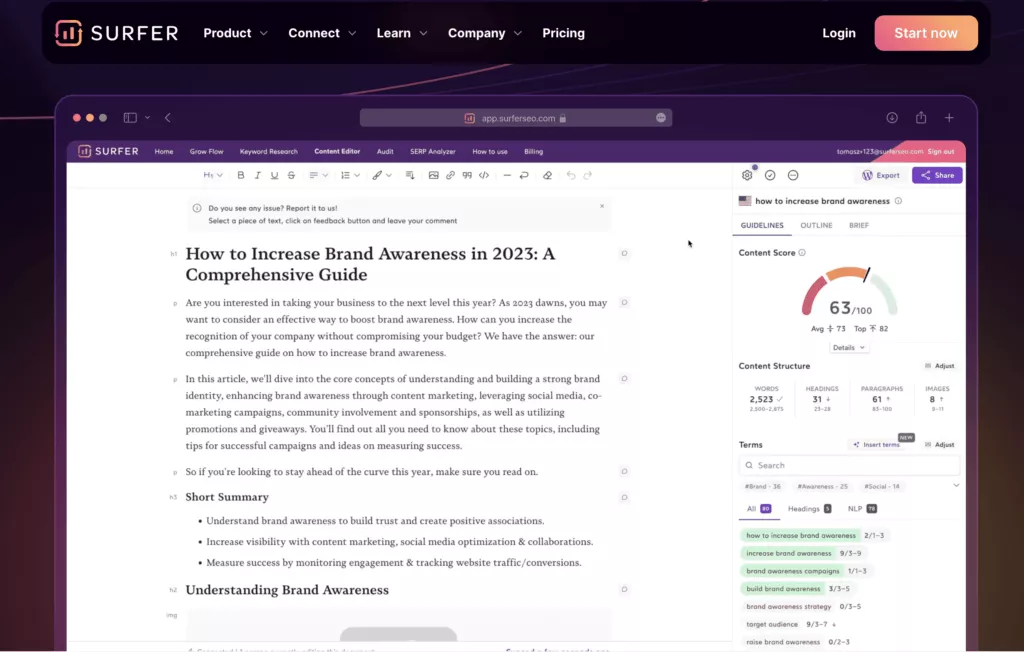Open the Product menu in Surfer navbar

click(x=235, y=33)
